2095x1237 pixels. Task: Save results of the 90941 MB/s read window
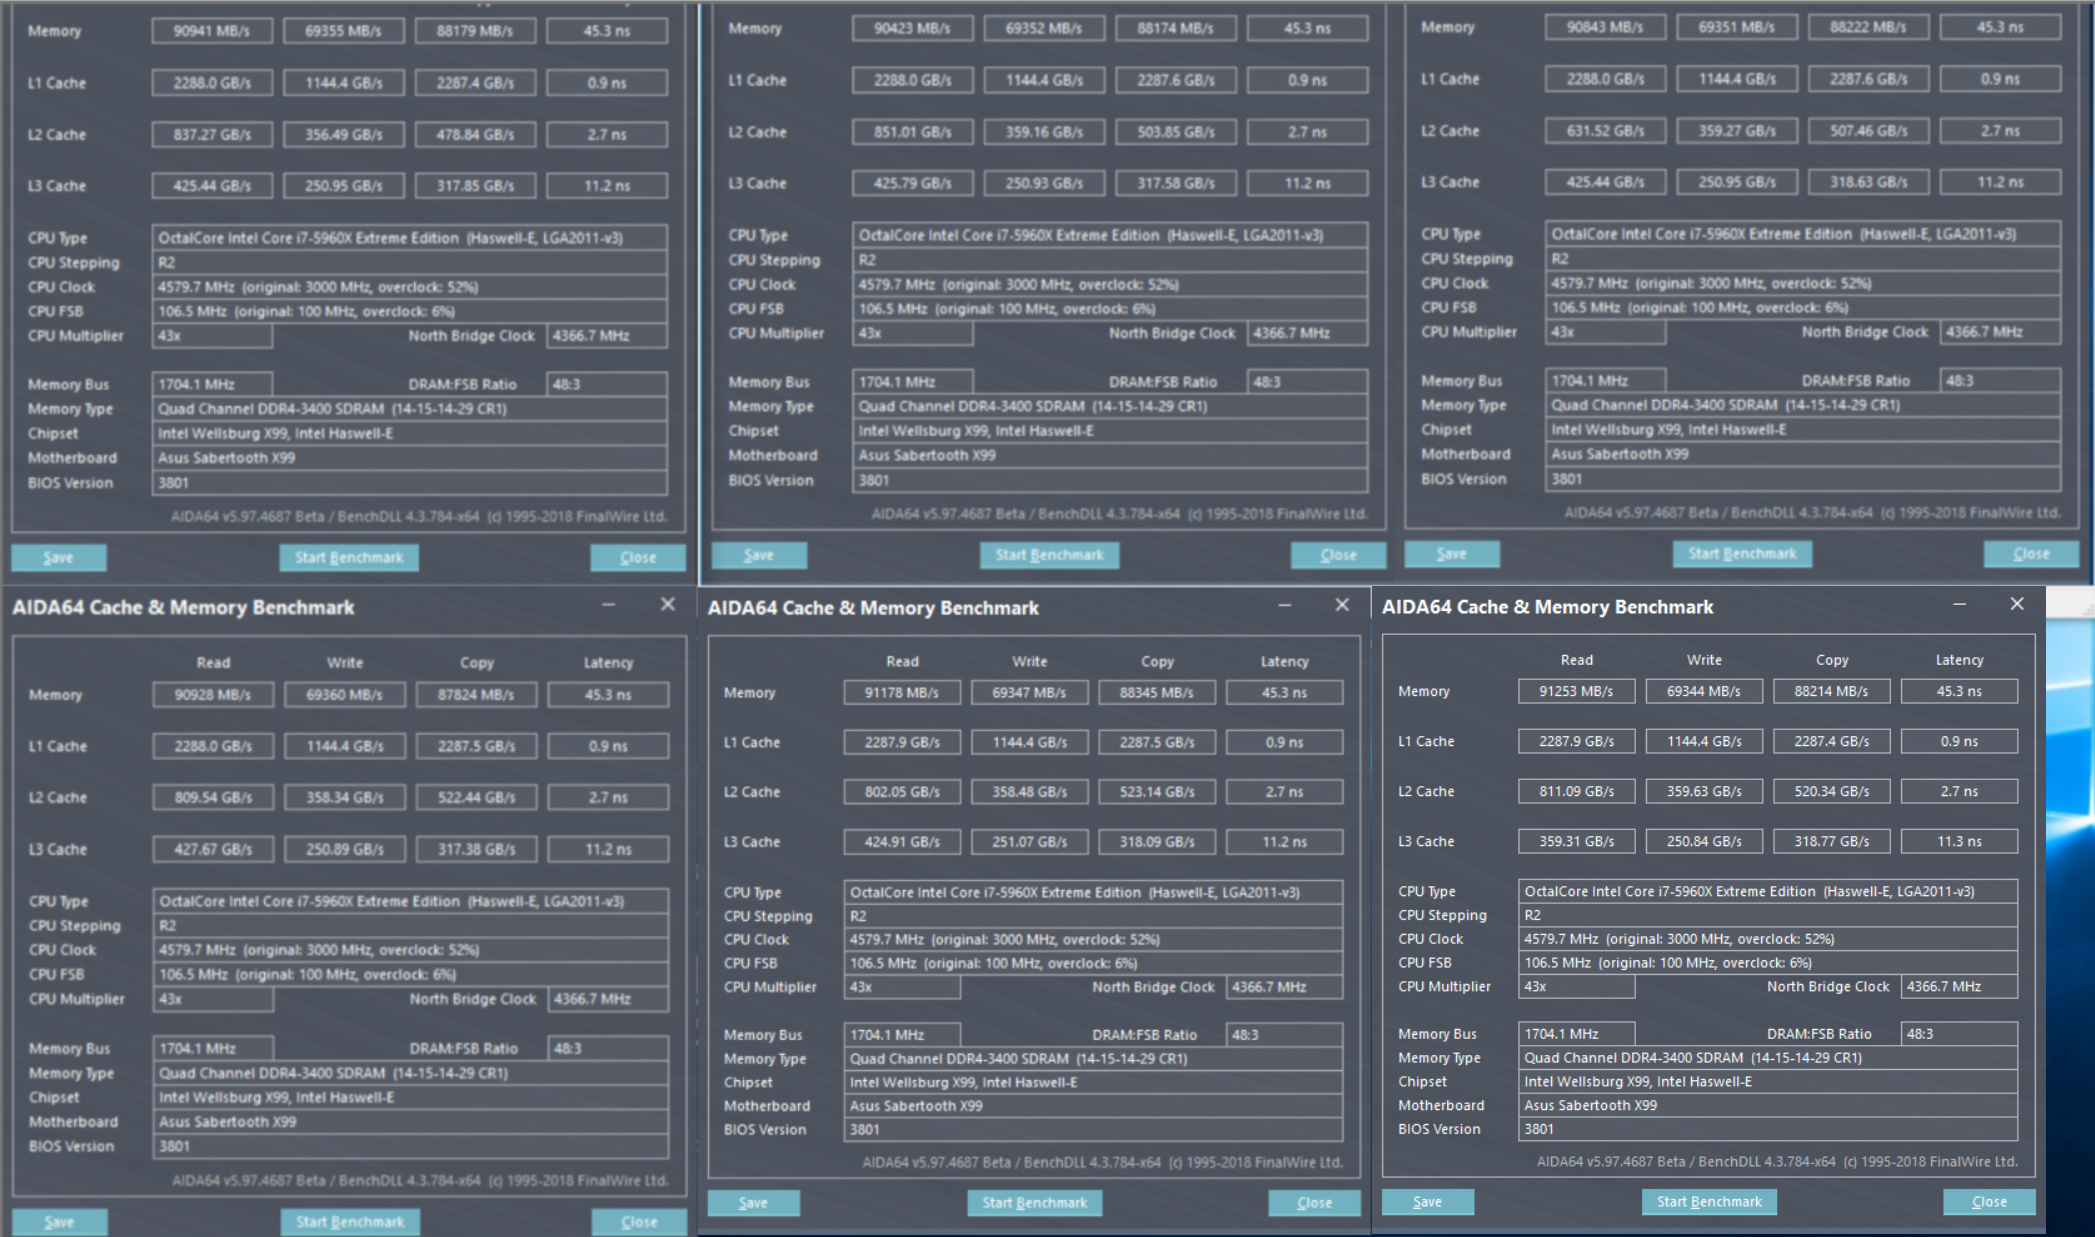click(x=58, y=557)
